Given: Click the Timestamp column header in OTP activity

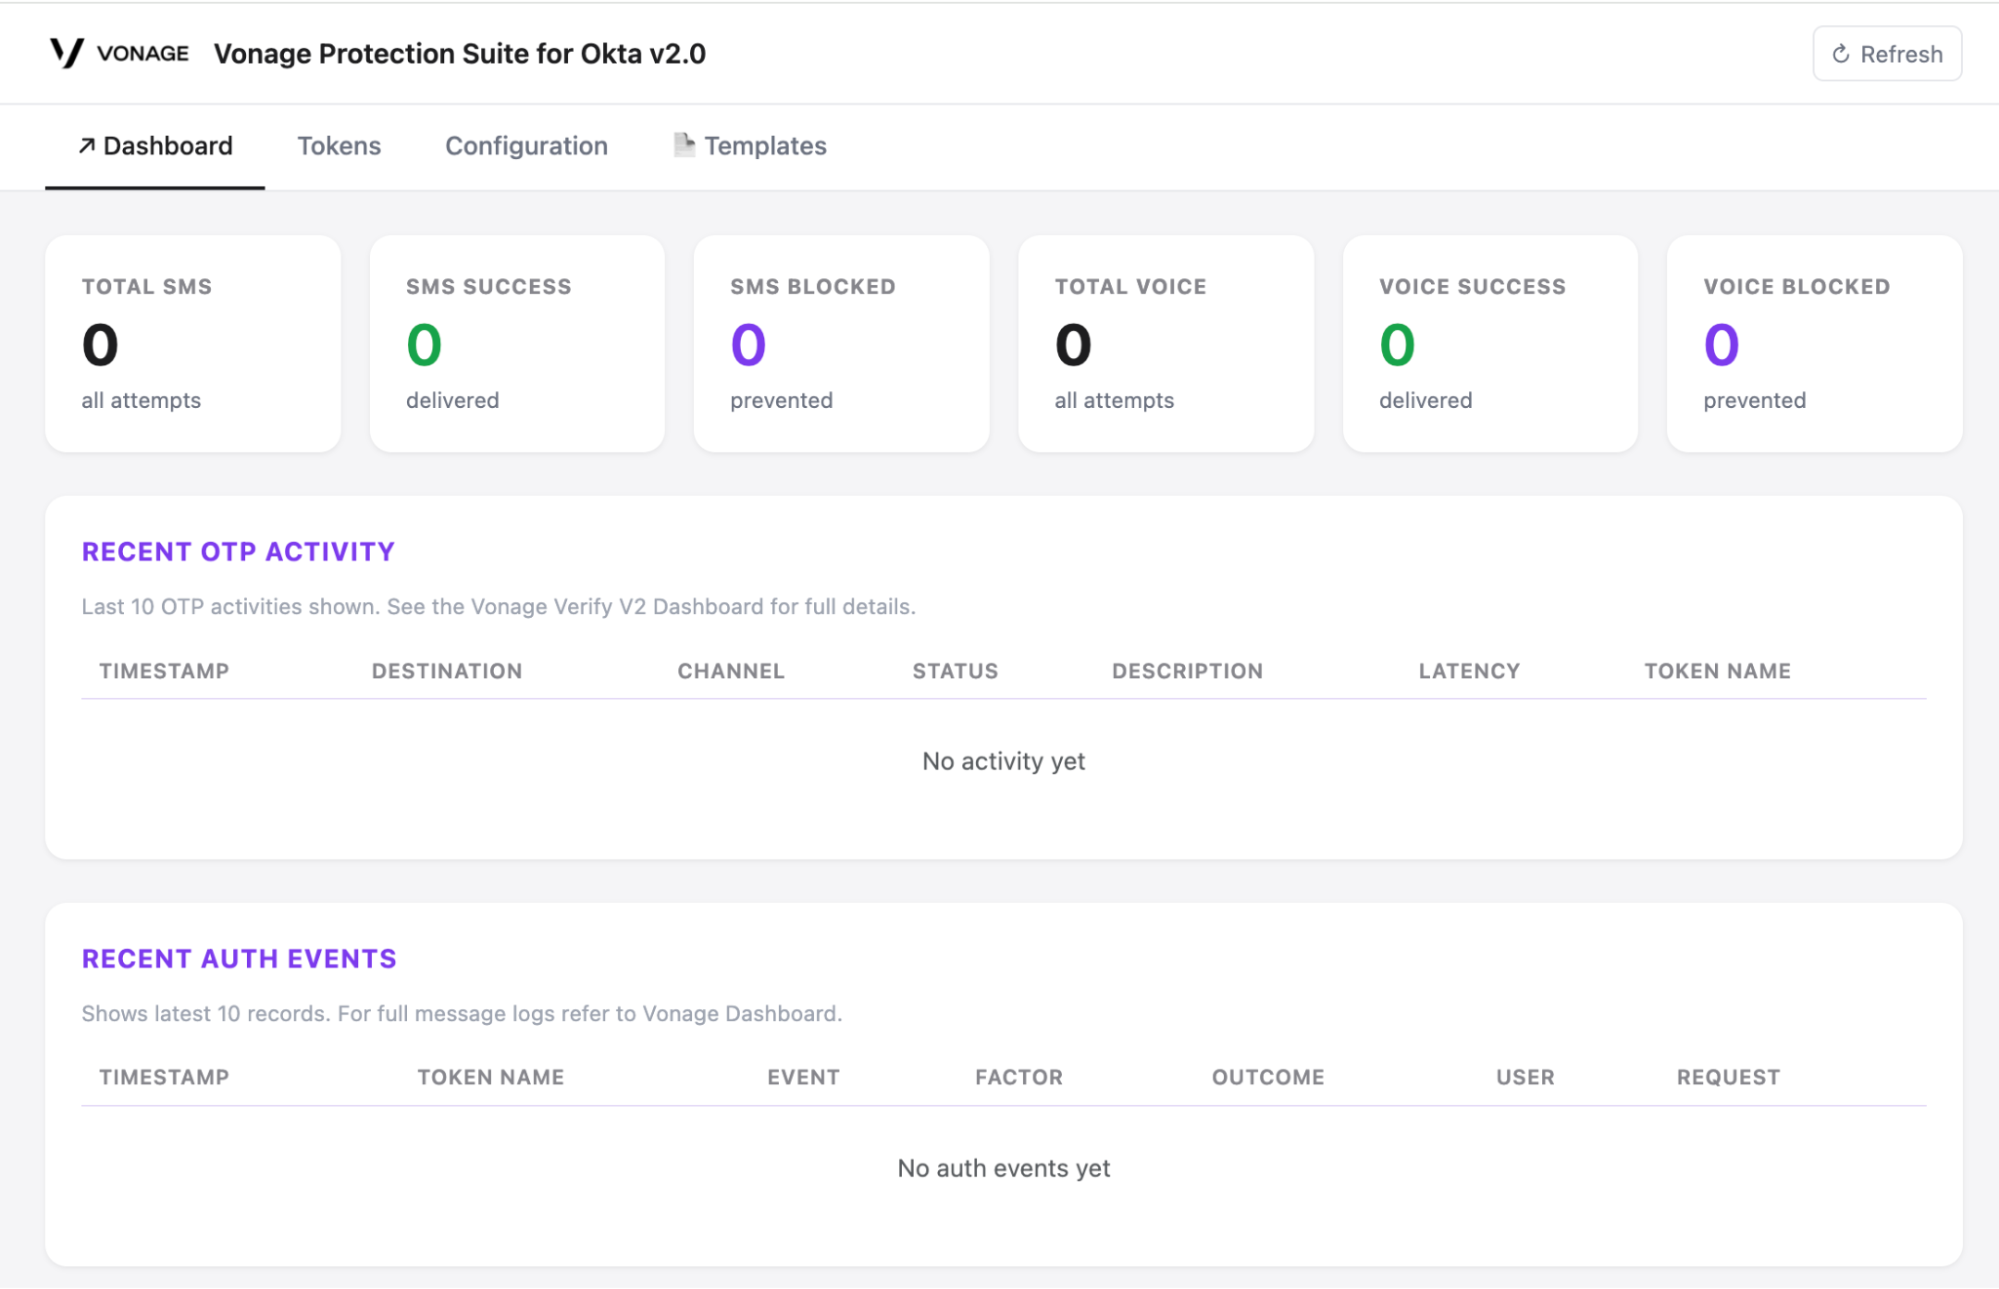Looking at the screenshot, I should [164, 671].
